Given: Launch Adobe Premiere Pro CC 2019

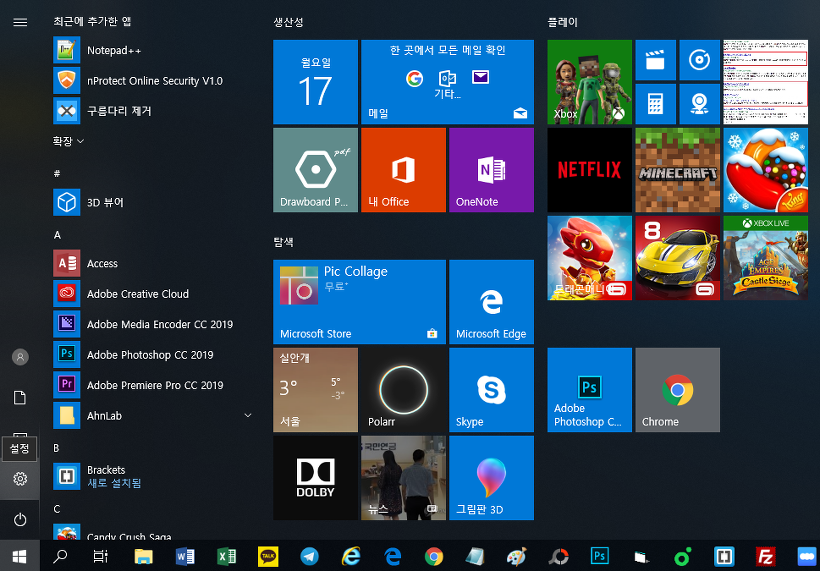Looking at the screenshot, I should [152, 385].
